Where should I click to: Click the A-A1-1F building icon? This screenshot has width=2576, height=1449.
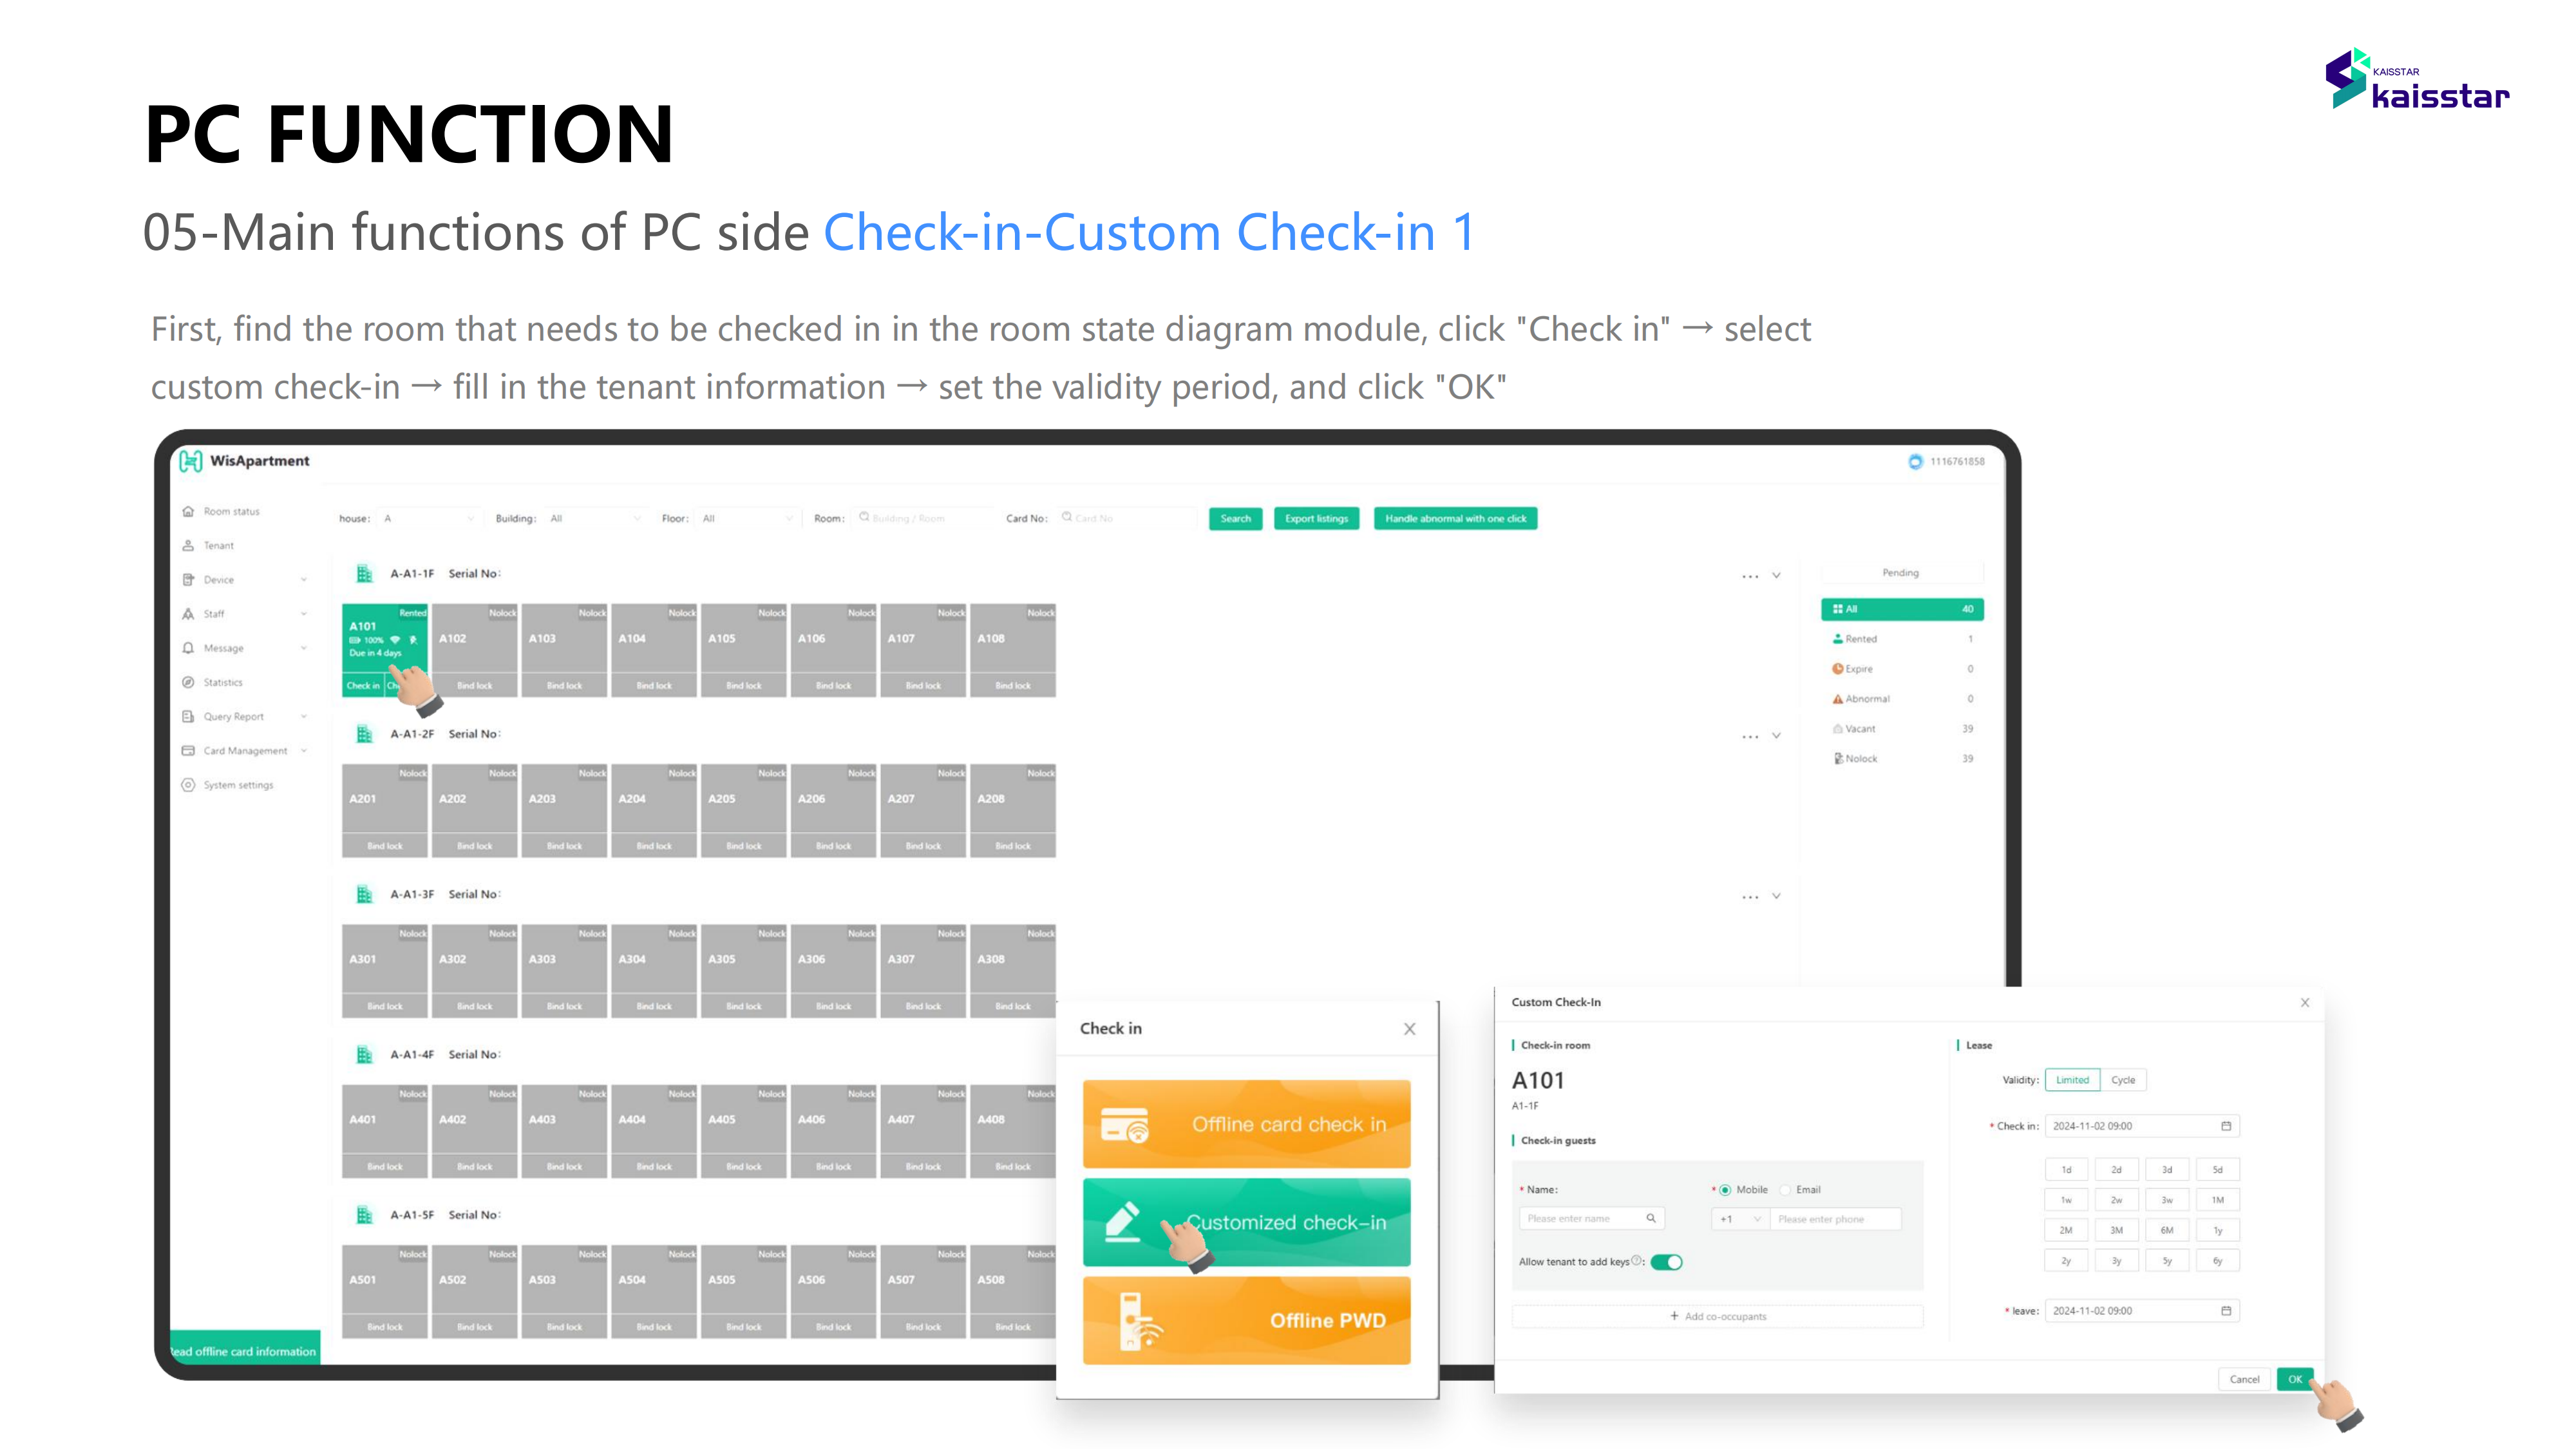[364, 573]
